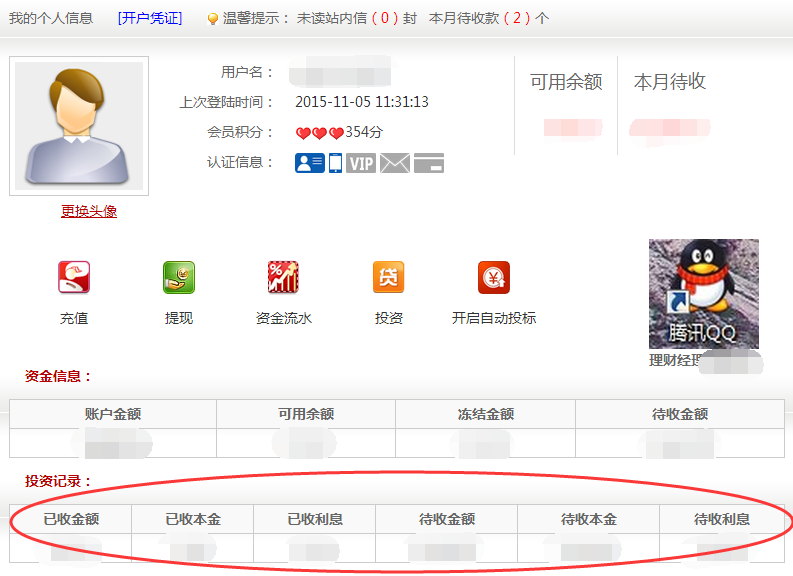Open the 腾讯QQ shortcut icon

(x=703, y=293)
